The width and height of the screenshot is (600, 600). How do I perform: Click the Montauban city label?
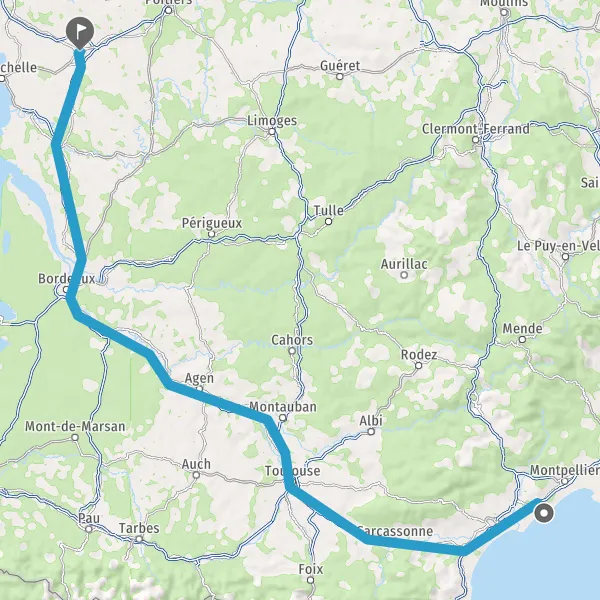283,407
